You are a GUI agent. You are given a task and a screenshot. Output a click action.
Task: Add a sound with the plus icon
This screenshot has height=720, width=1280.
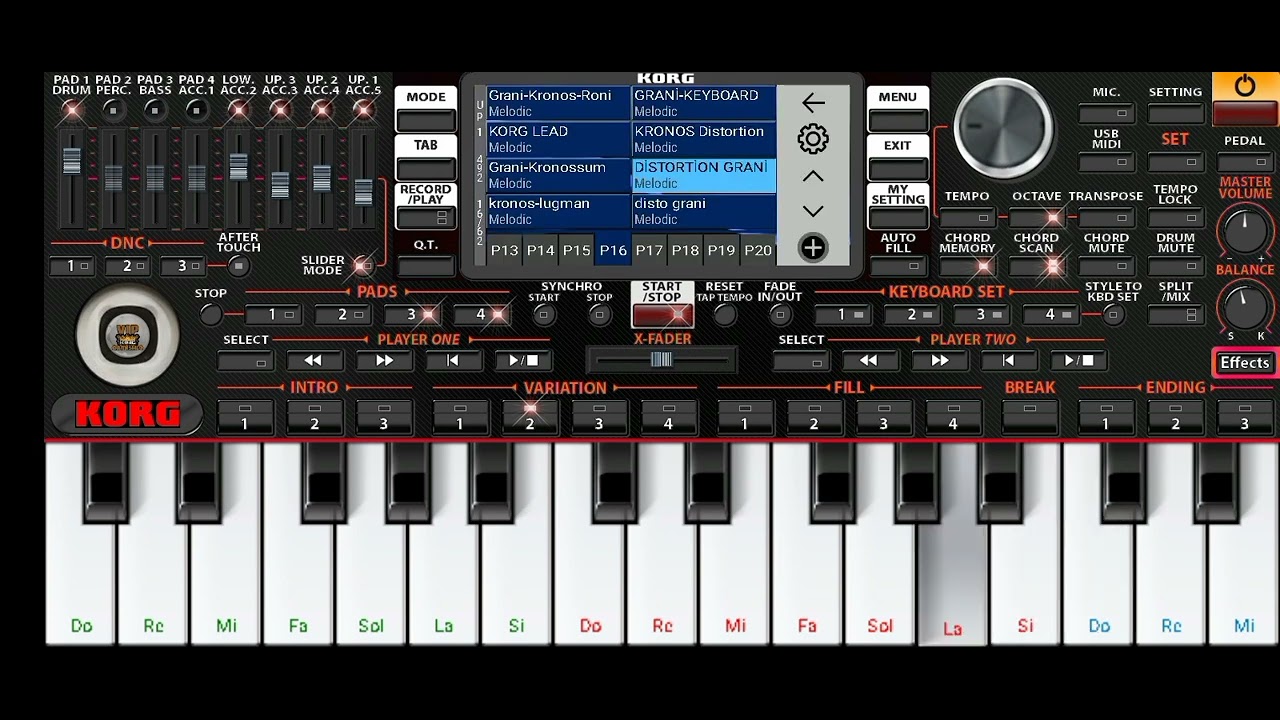[x=813, y=248]
